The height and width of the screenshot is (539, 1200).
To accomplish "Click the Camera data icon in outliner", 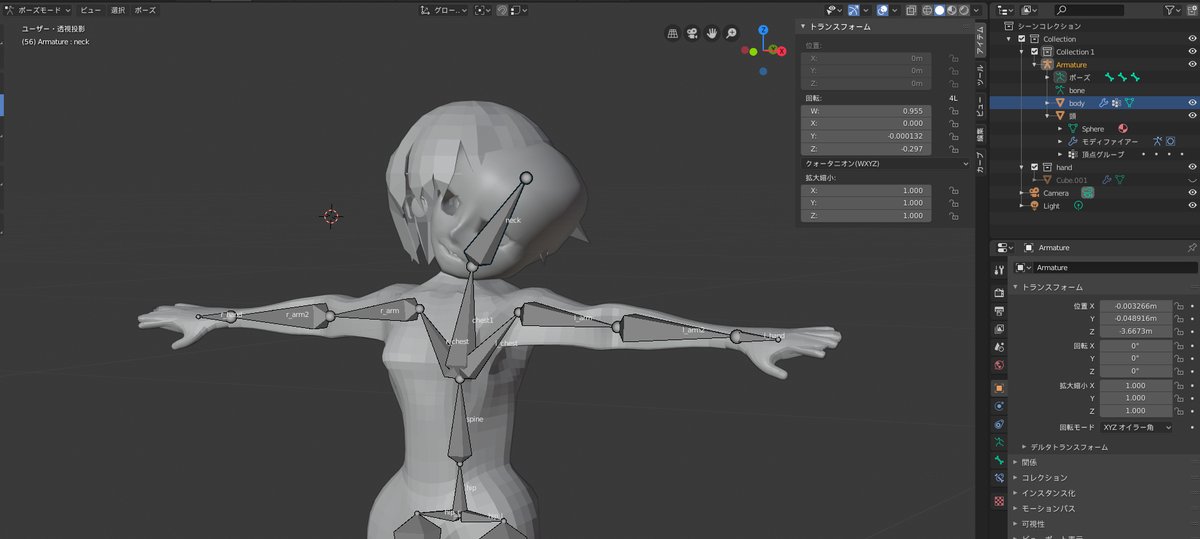I will pos(1087,192).
